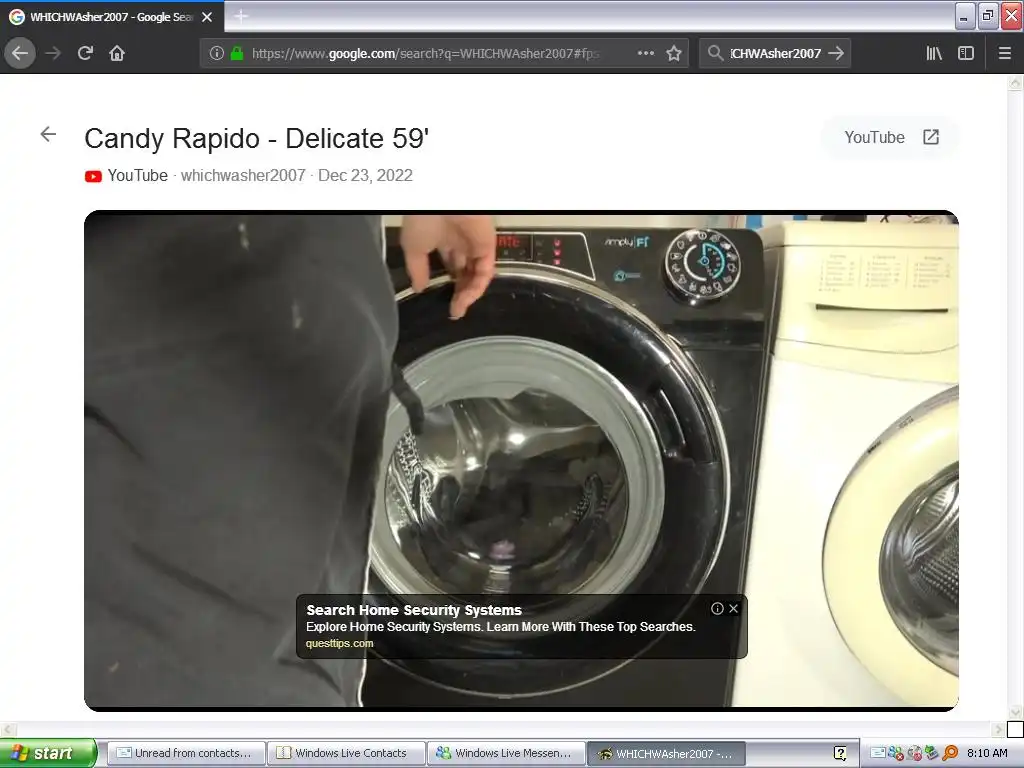This screenshot has width=1024, height=768.
Task: Close the WHICHWAsher2007 Google Search tab
Action: (207, 17)
